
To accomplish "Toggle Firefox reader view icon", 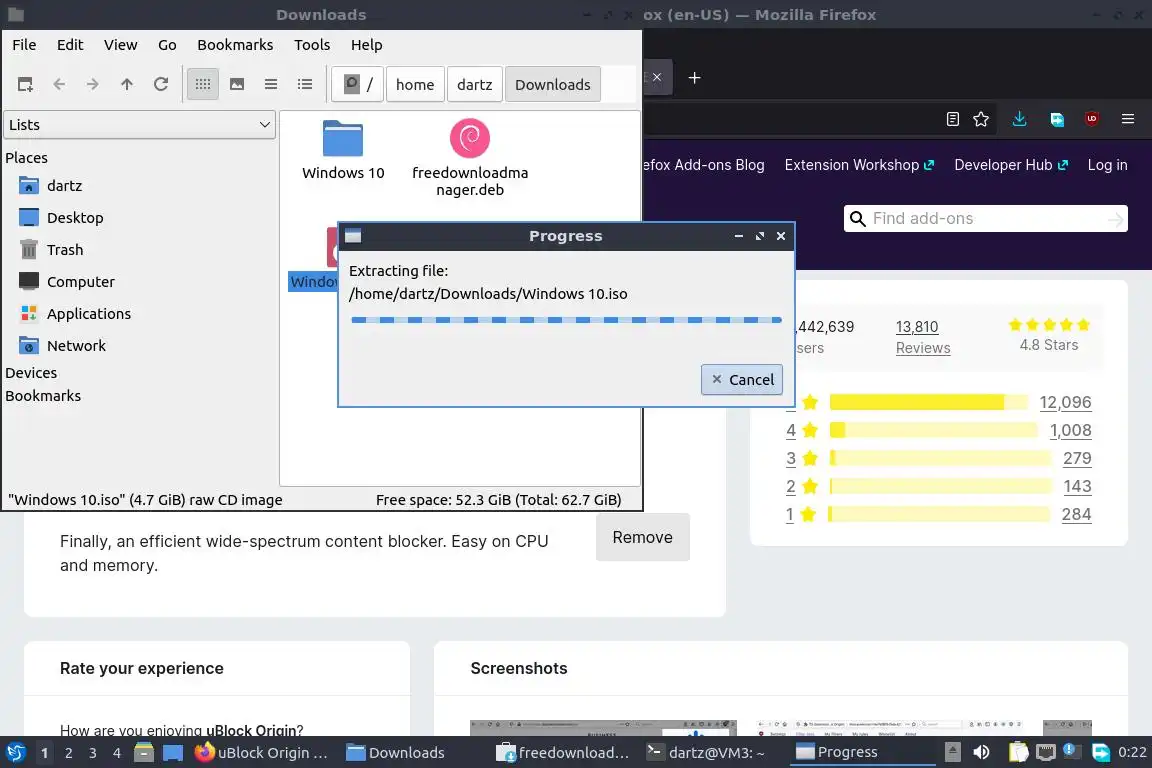I will coord(953,119).
